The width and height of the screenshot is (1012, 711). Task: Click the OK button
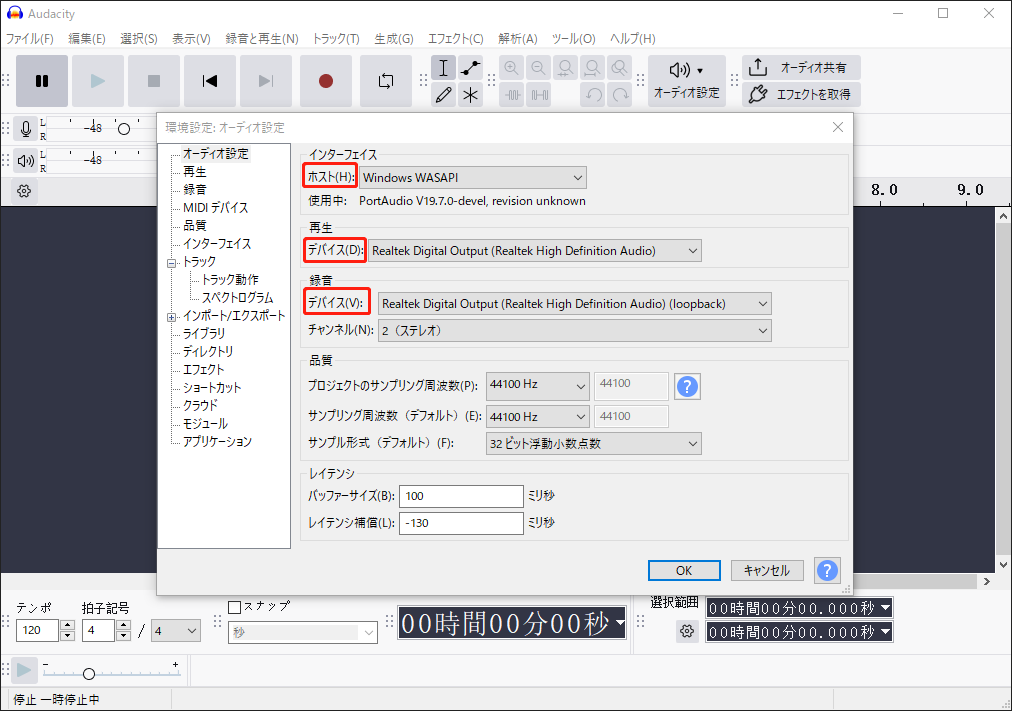pyautogui.click(x=684, y=570)
